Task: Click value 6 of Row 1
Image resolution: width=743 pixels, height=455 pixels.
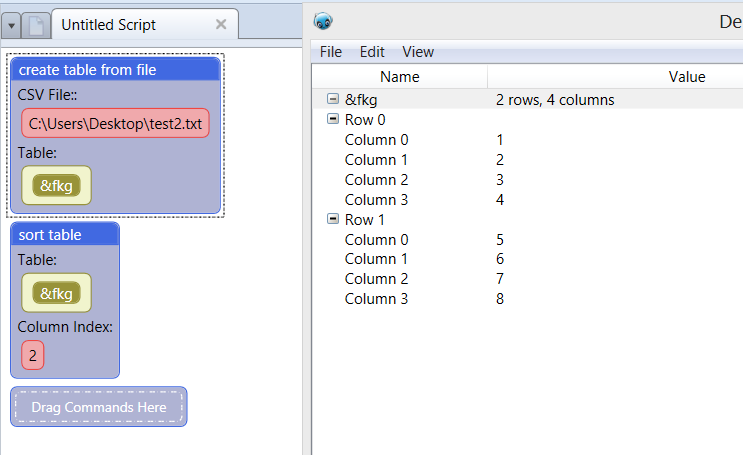Action: coord(499,259)
